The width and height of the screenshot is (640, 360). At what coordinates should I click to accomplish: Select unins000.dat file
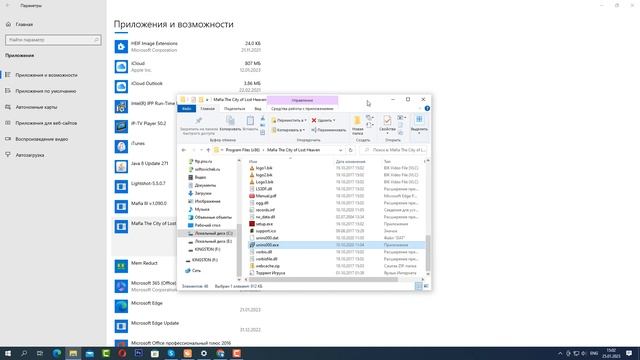pos(267,238)
